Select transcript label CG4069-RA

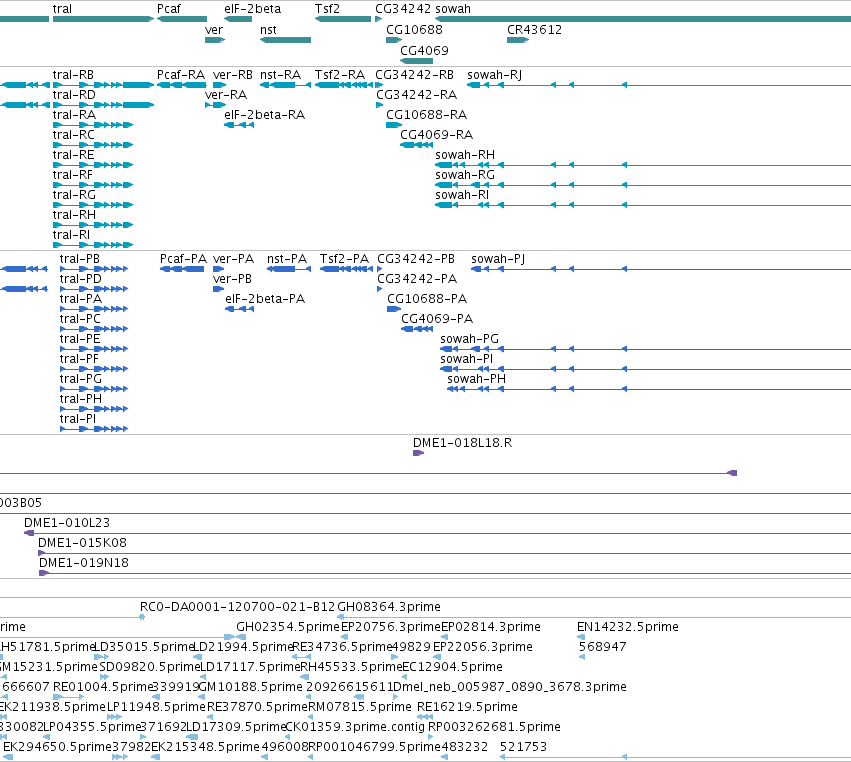coord(436,135)
